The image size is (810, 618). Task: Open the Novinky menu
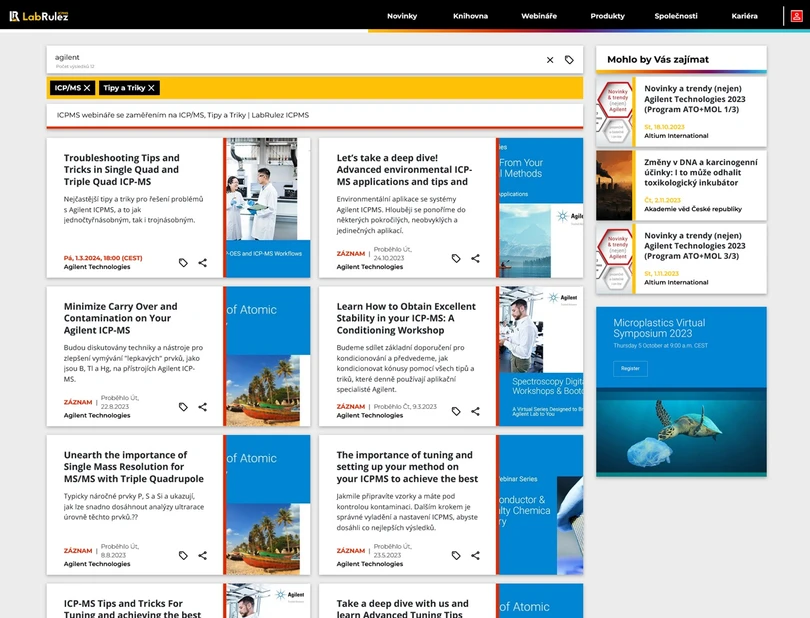(x=402, y=16)
